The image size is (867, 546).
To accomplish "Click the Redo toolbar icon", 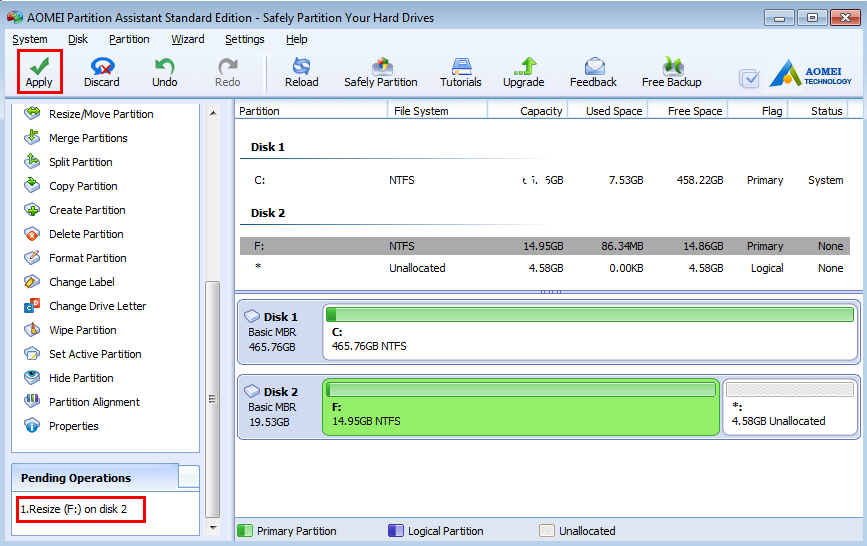I will click(x=227, y=72).
